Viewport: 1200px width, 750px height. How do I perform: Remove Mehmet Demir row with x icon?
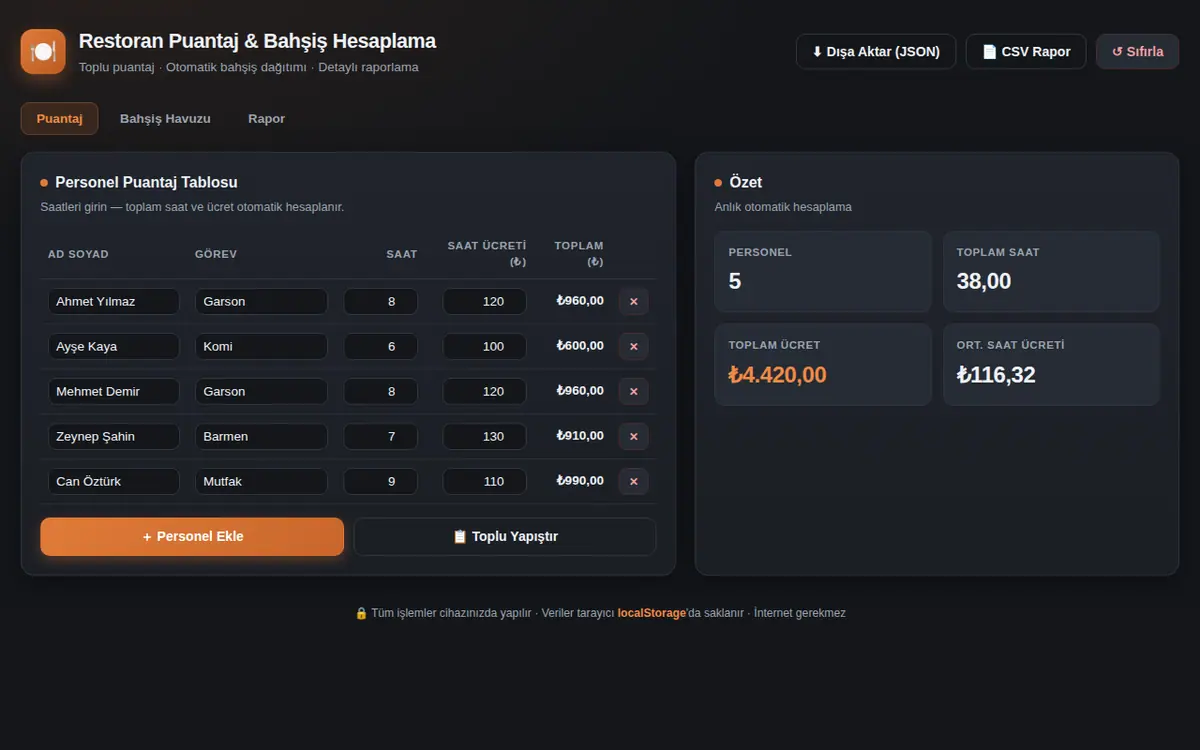(634, 392)
